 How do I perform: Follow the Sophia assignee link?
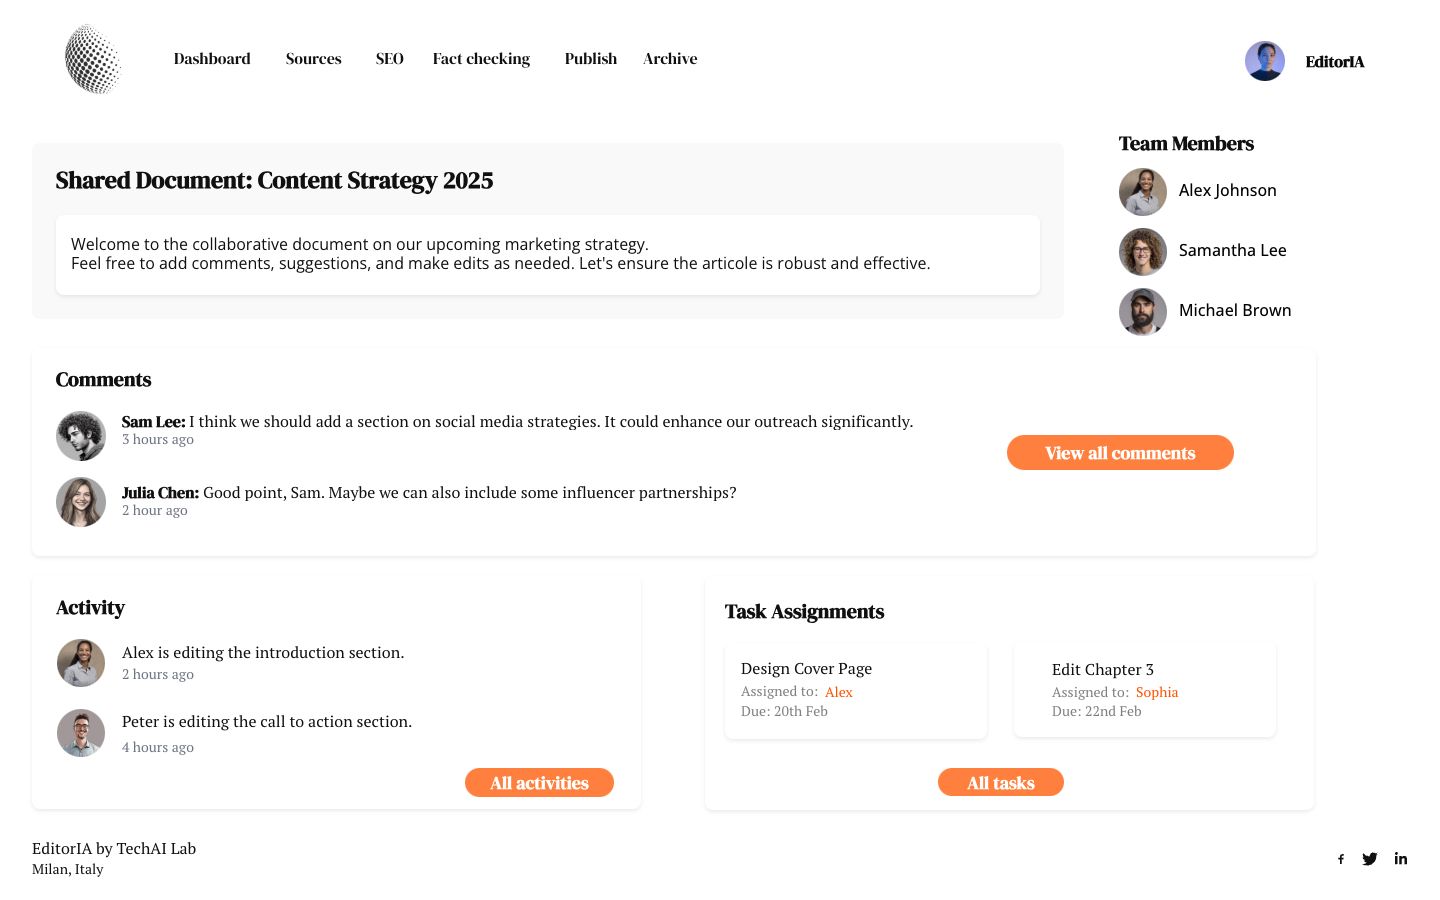(x=1157, y=692)
